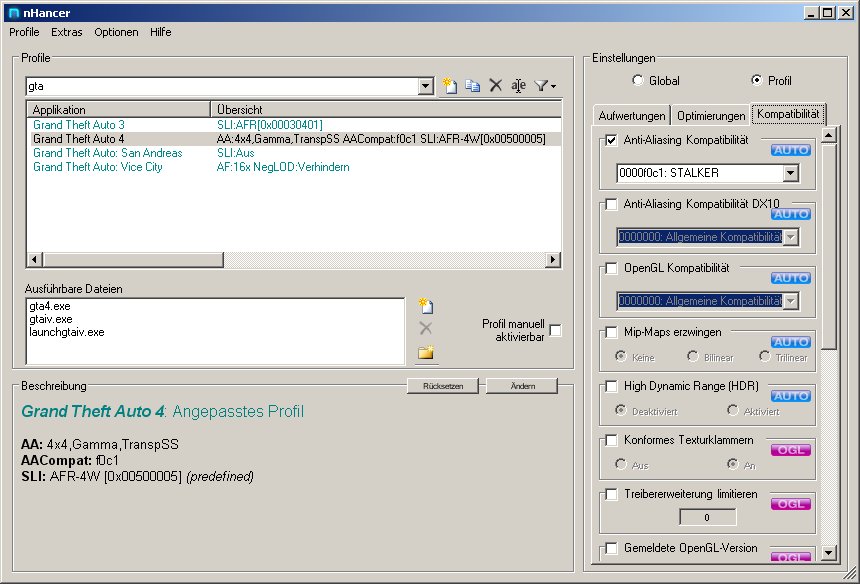Screen dimensions: 860x584
Task: Click AUTO badge for OpenGL Kompatibilität
Action: (791, 278)
